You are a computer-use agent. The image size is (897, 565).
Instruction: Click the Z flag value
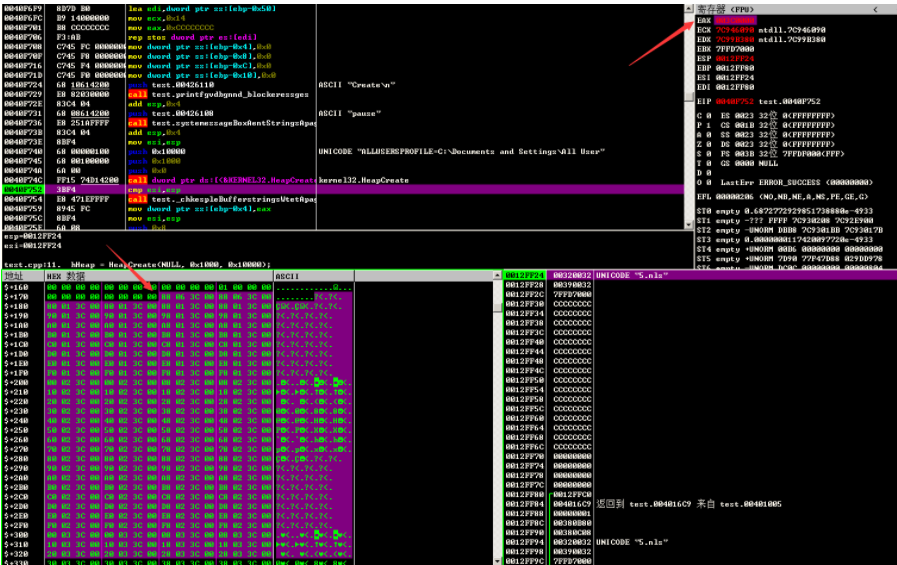pos(709,144)
